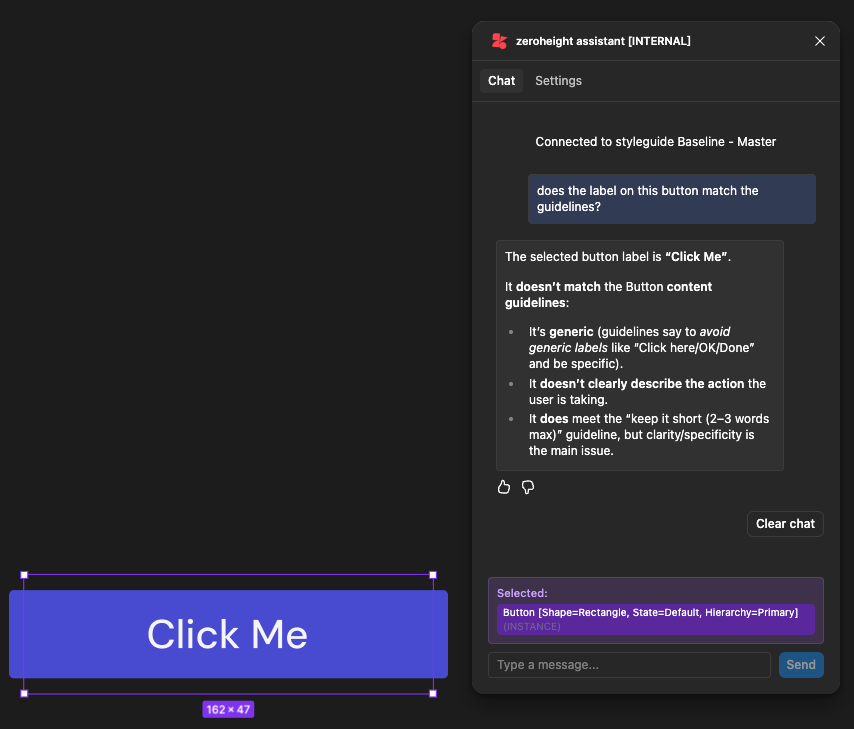Open the Settings tab
The height and width of the screenshot is (729, 854).
(x=558, y=81)
